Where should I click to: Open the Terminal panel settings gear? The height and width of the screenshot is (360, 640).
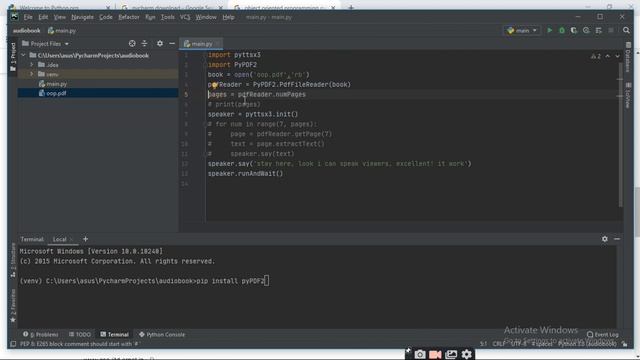(x=604, y=239)
